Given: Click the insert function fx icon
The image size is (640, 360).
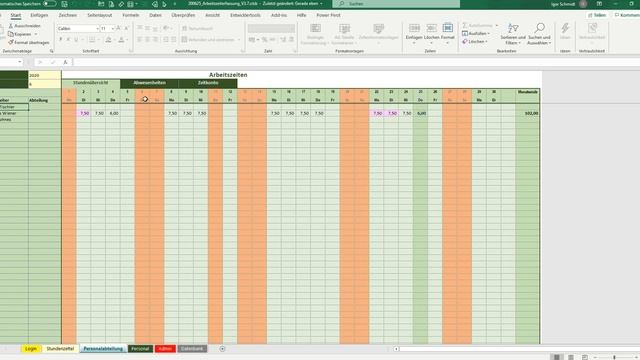Looking at the screenshot, I should click(x=65, y=62).
